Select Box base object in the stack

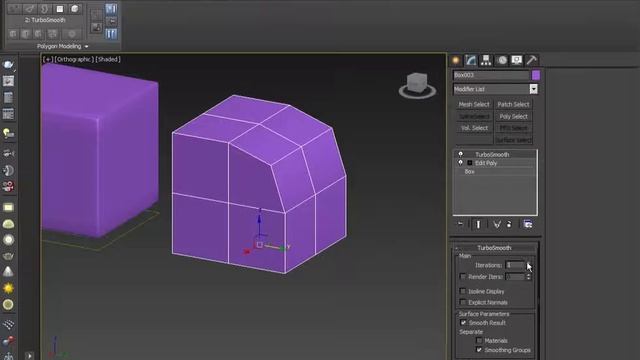(469, 172)
